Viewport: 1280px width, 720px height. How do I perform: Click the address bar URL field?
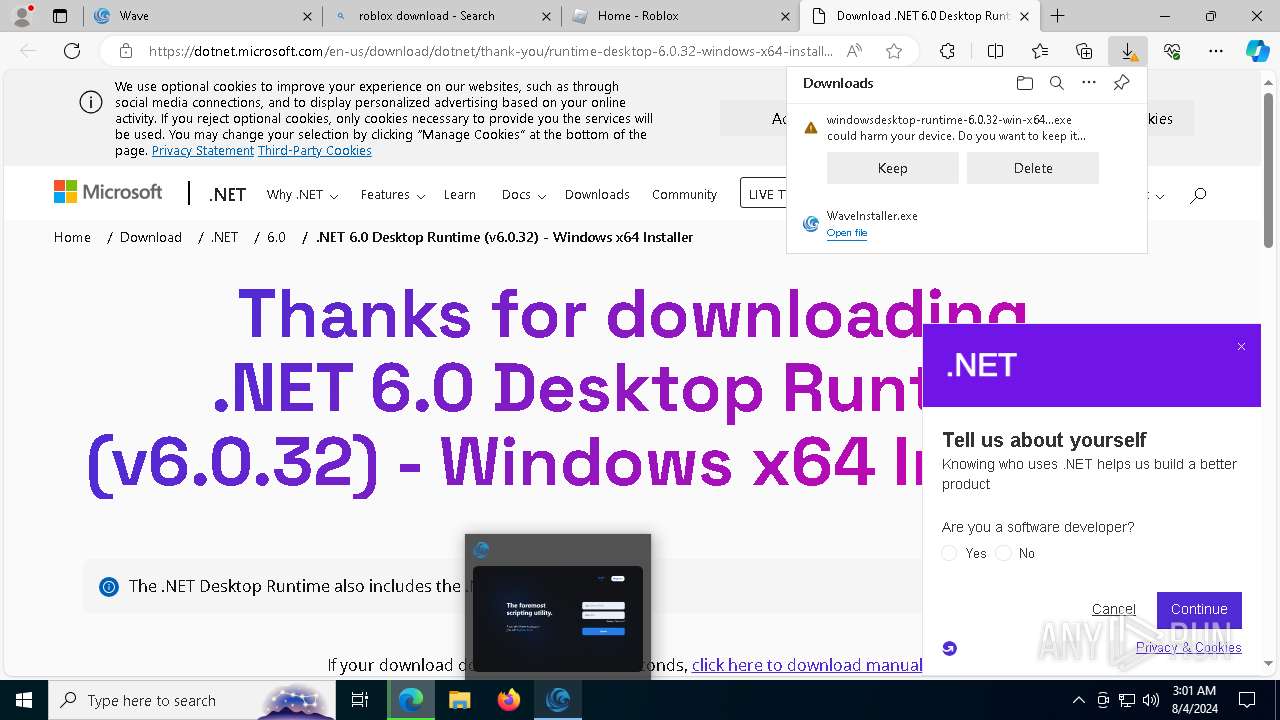pyautogui.click(x=490, y=51)
